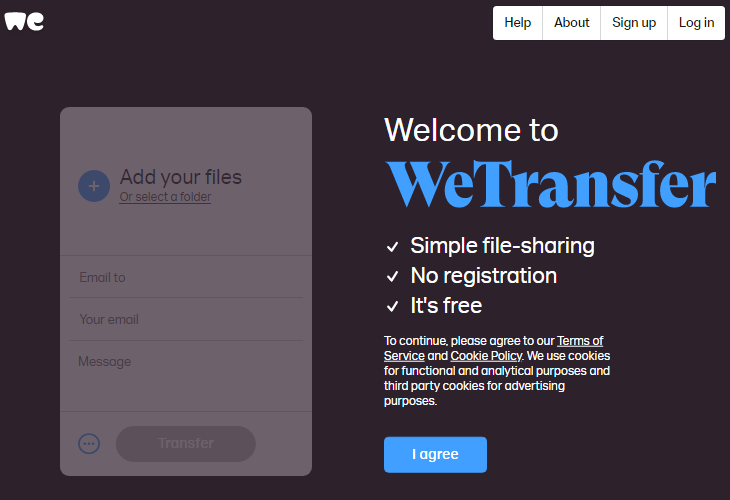The height and width of the screenshot is (500, 730).
Task: Open the Help menu item
Action: click(518, 23)
